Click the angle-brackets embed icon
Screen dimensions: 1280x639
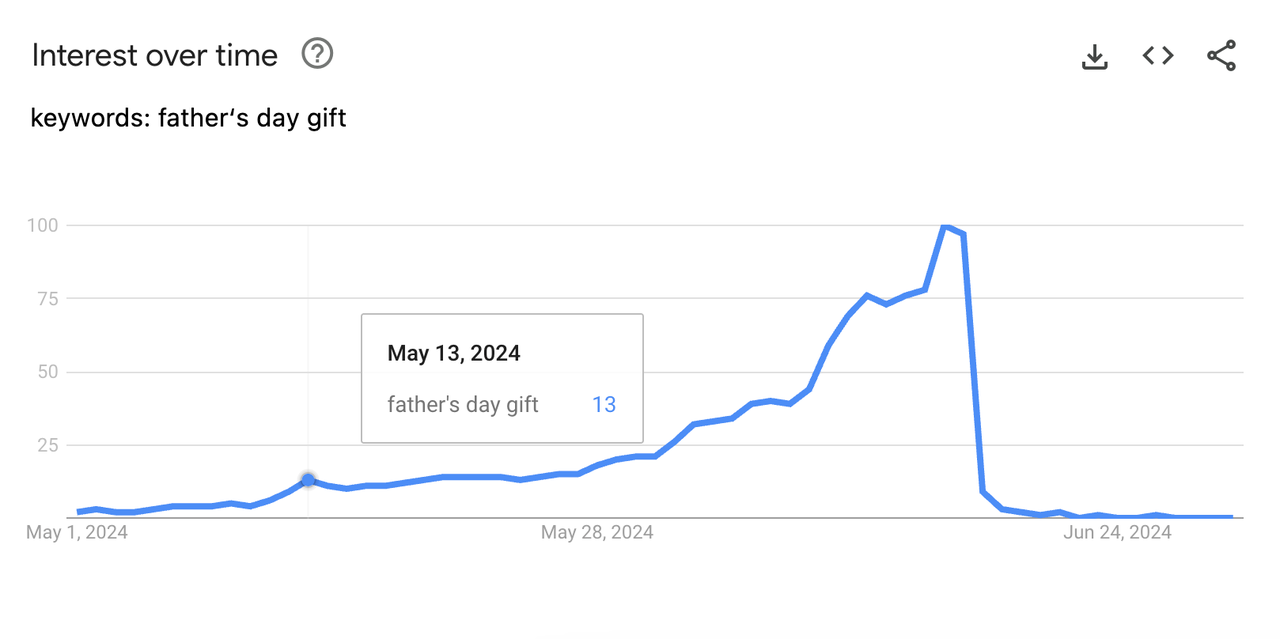coord(1157,56)
